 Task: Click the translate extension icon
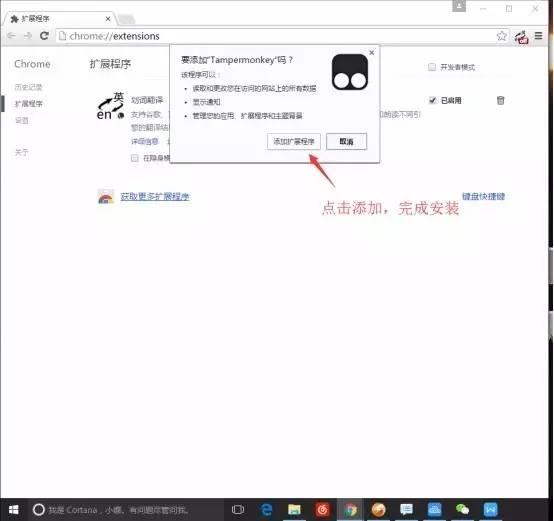(x=111, y=106)
